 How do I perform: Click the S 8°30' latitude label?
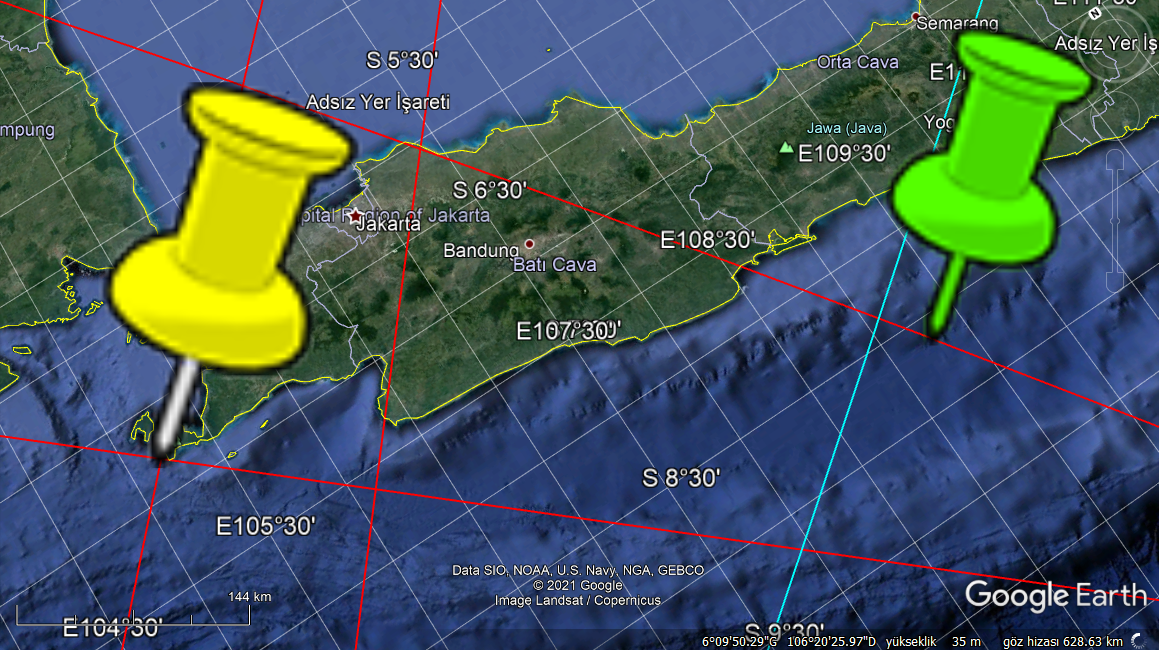[680, 478]
